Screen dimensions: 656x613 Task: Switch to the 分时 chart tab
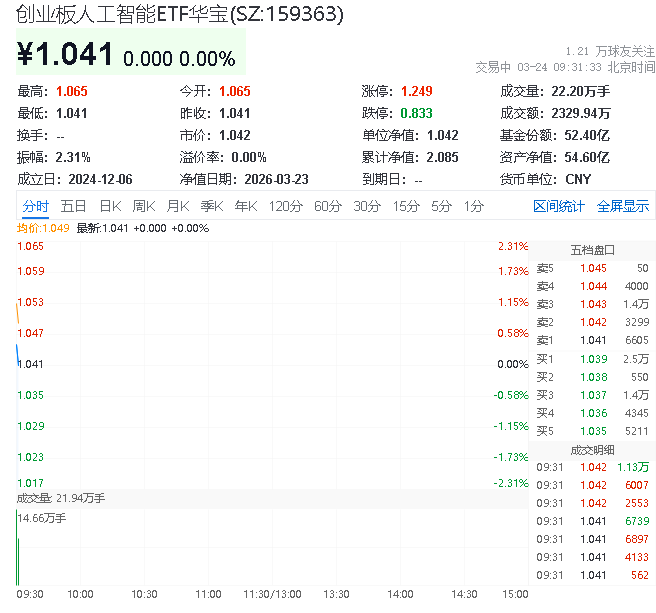[x=35, y=206]
